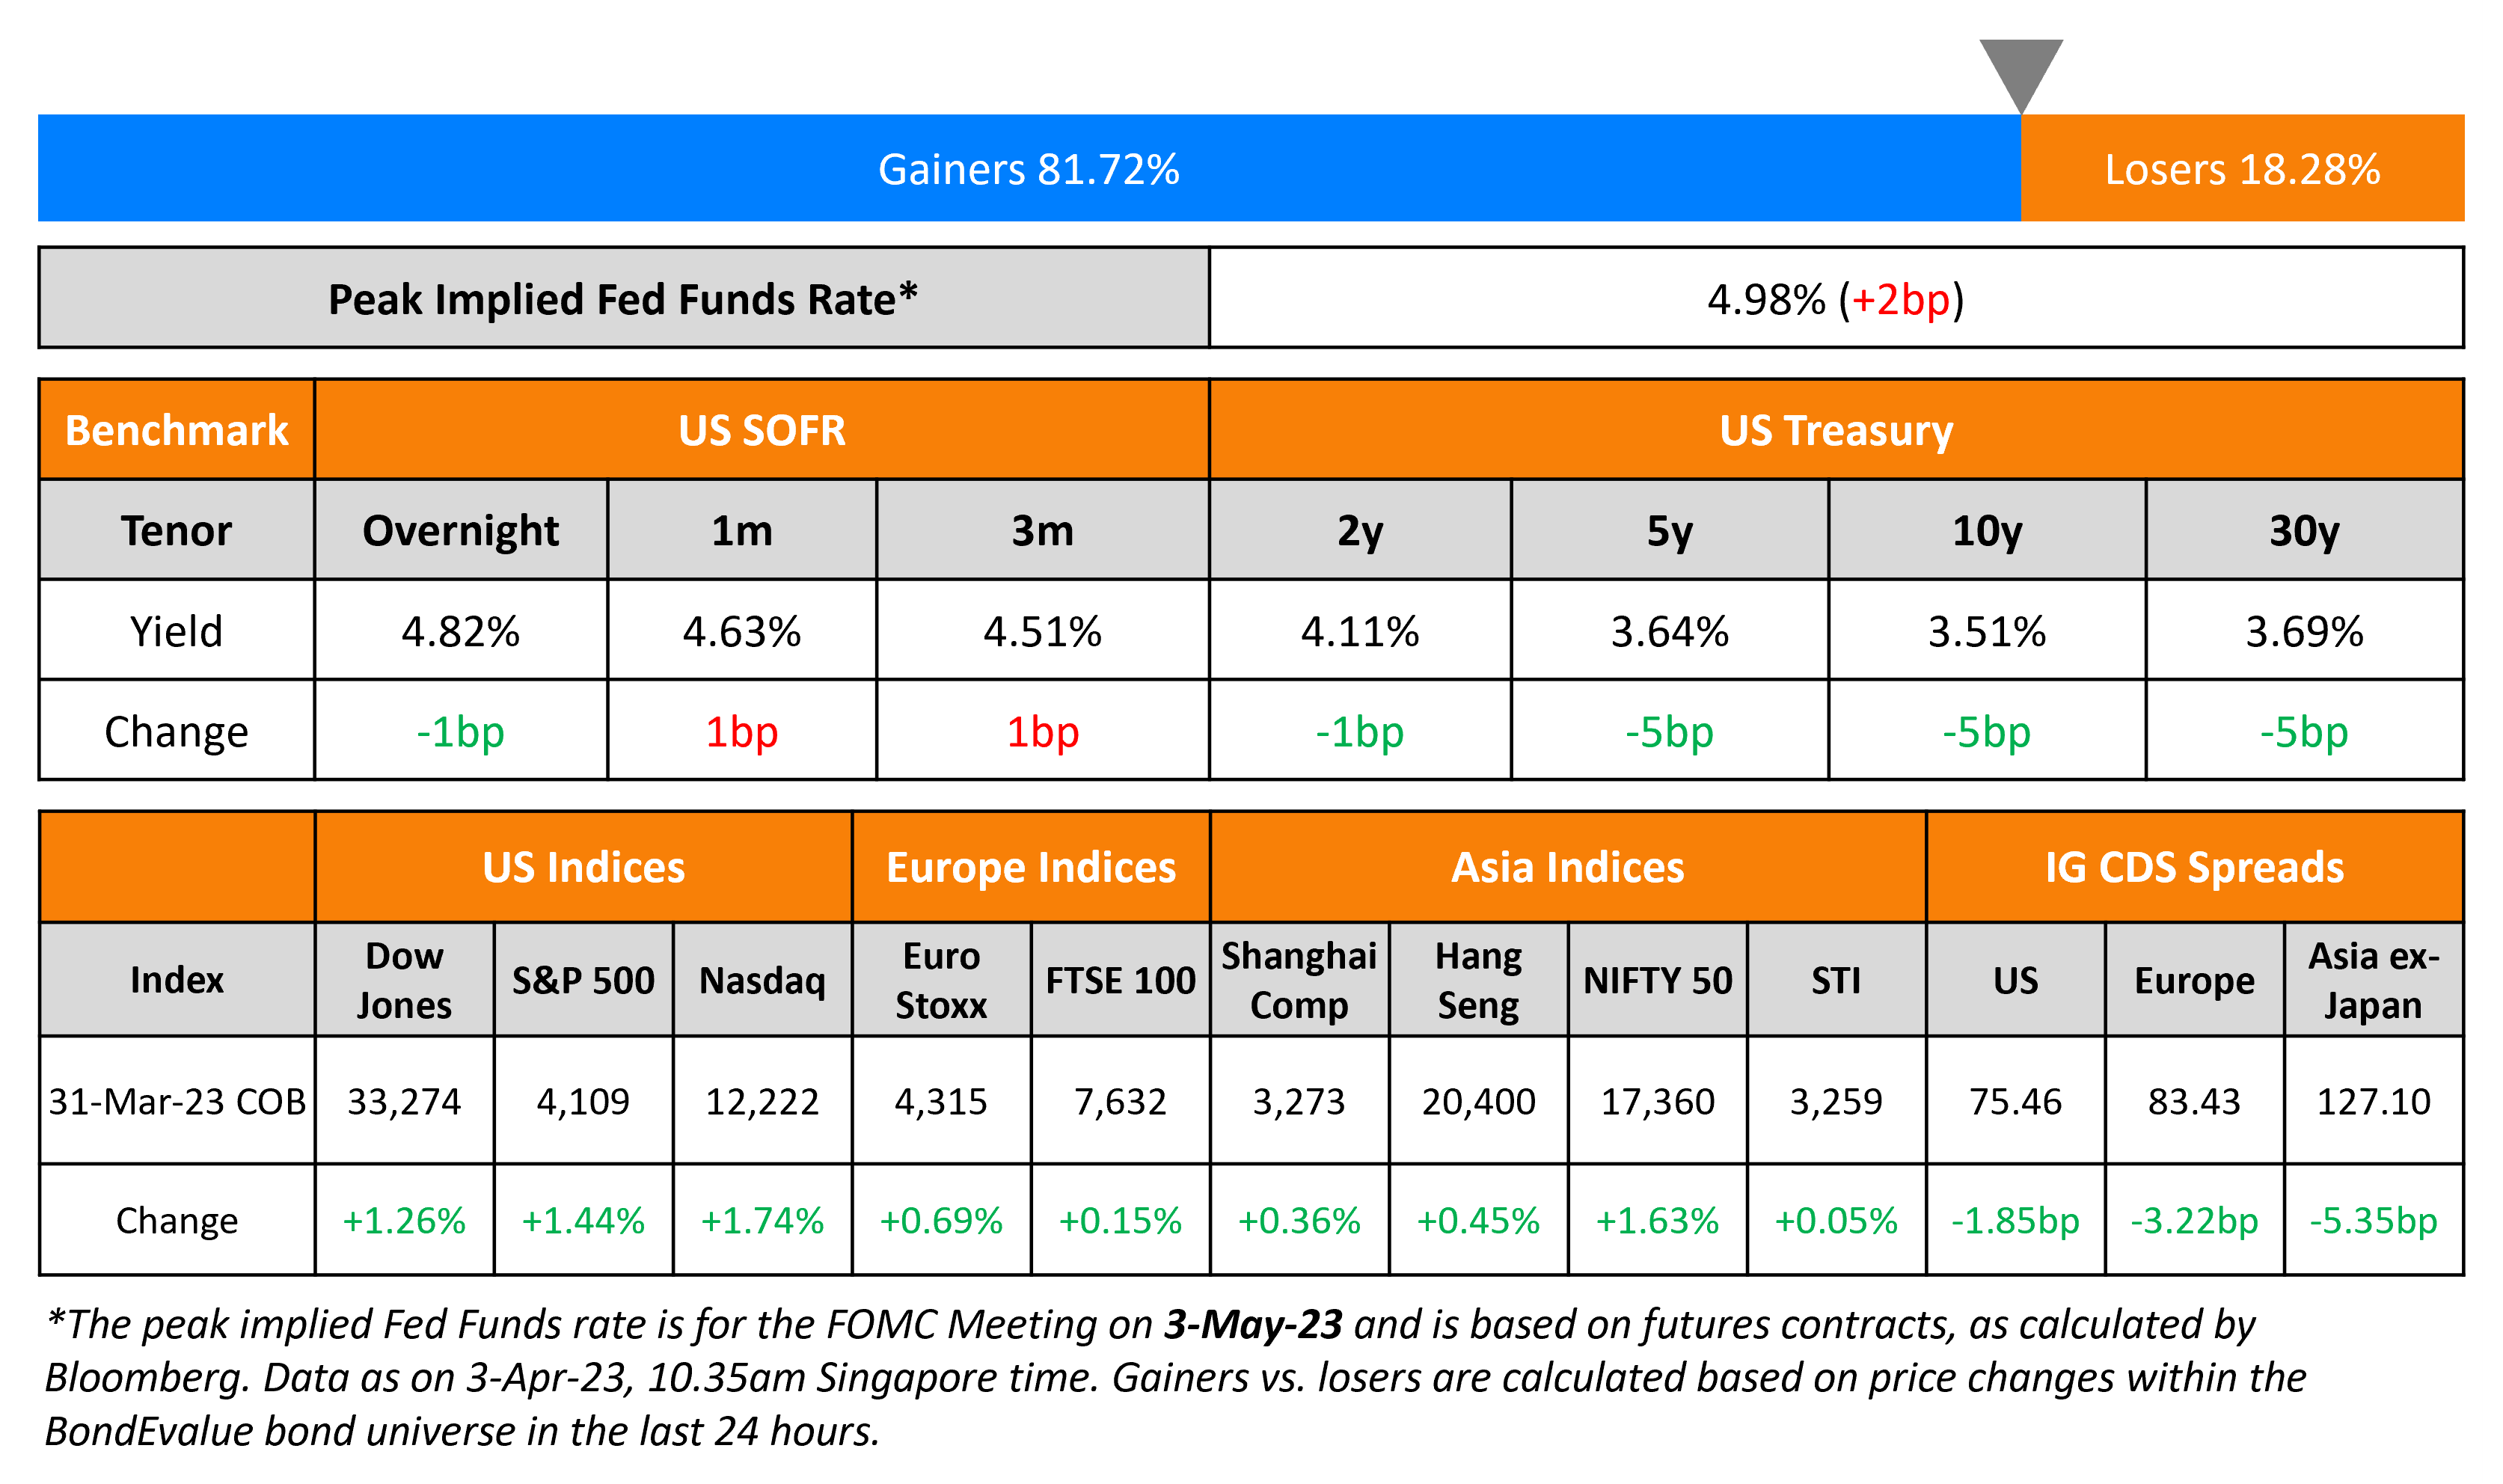Click the 3m SOFR yield 4.51%

coord(1042,631)
